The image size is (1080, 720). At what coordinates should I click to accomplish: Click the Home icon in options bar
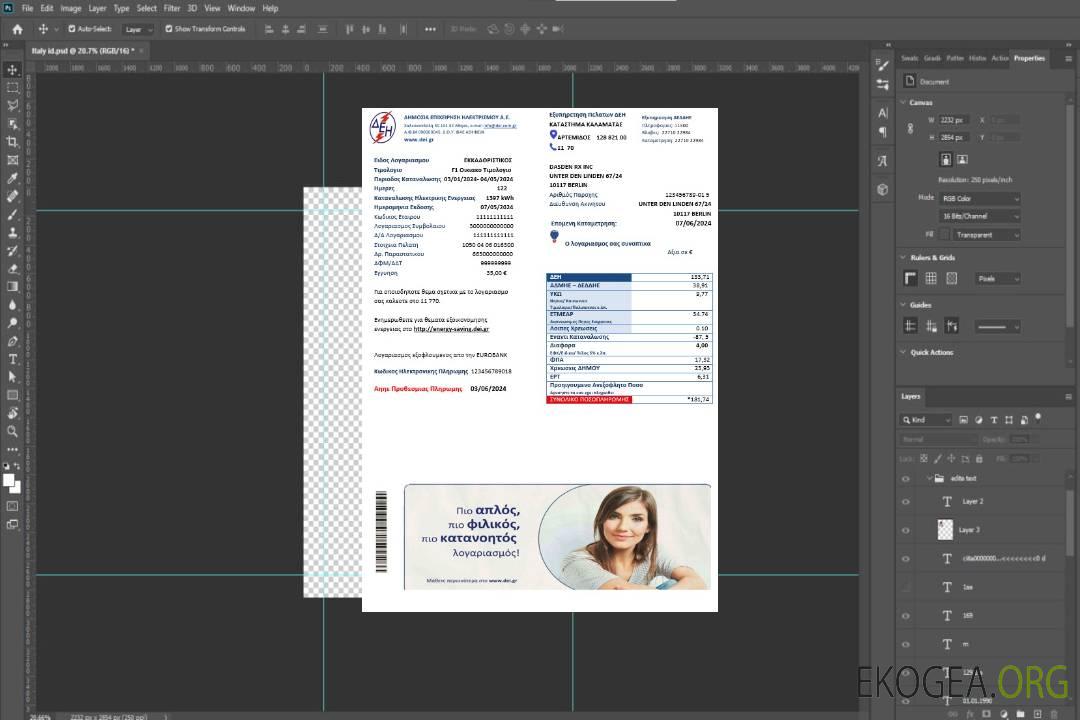tap(17, 29)
